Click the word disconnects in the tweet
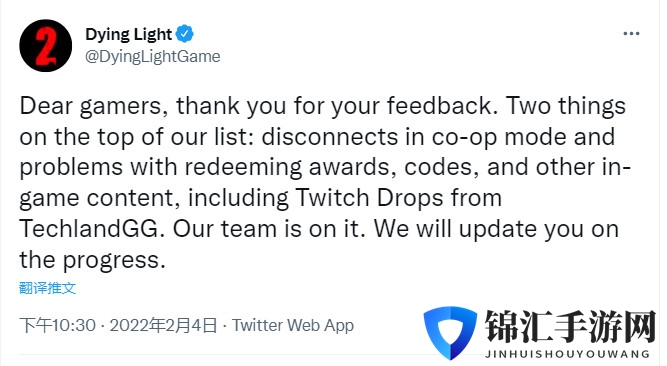This screenshot has height=366, width=667. click(330, 137)
